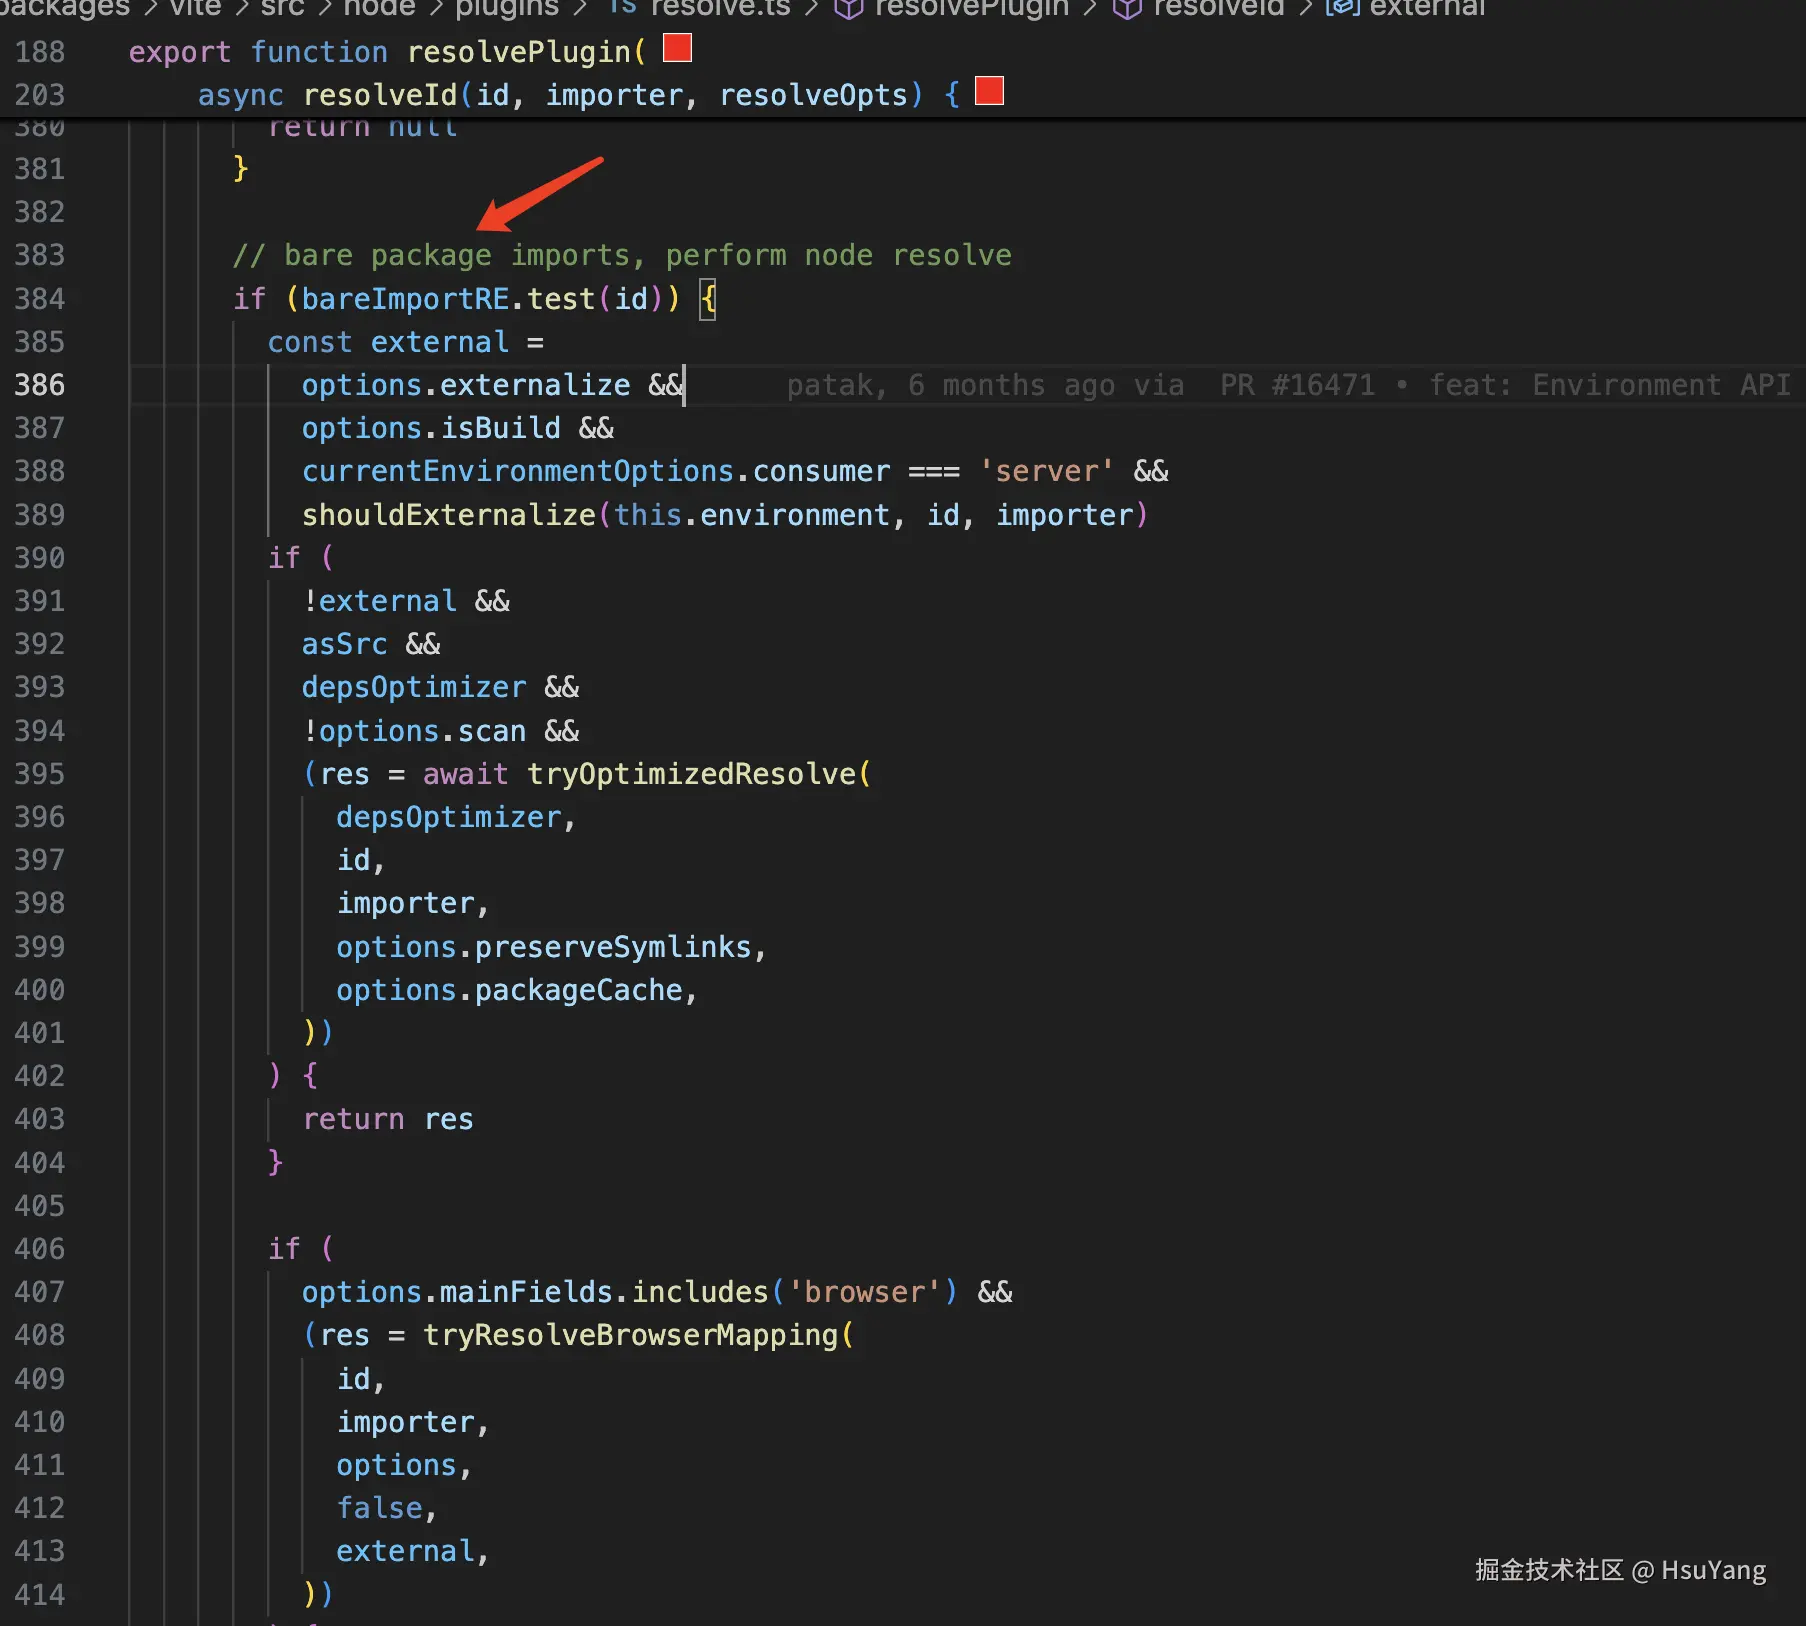
Task: Click 'tryOptimizedResolve' function call
Action: pyautogui.click(x=692, y=774)
